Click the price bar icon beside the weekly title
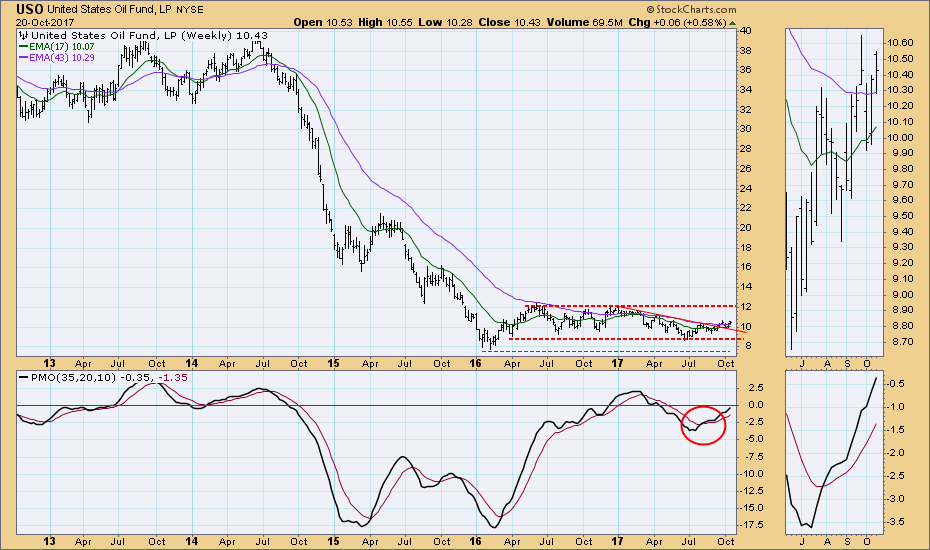This screenshot has width=930, height=550. [x=24, y=36]
